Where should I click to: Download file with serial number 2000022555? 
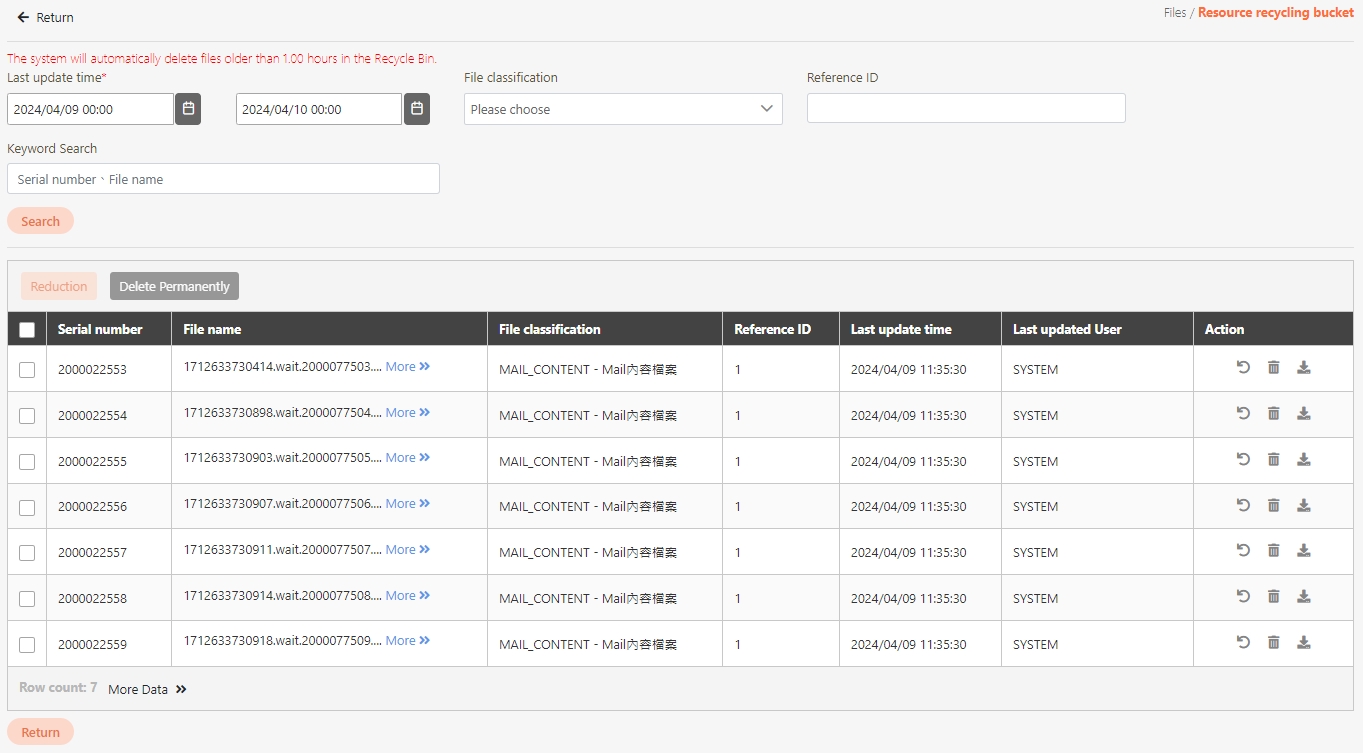pyautogui.click(x=1303, y=460)
